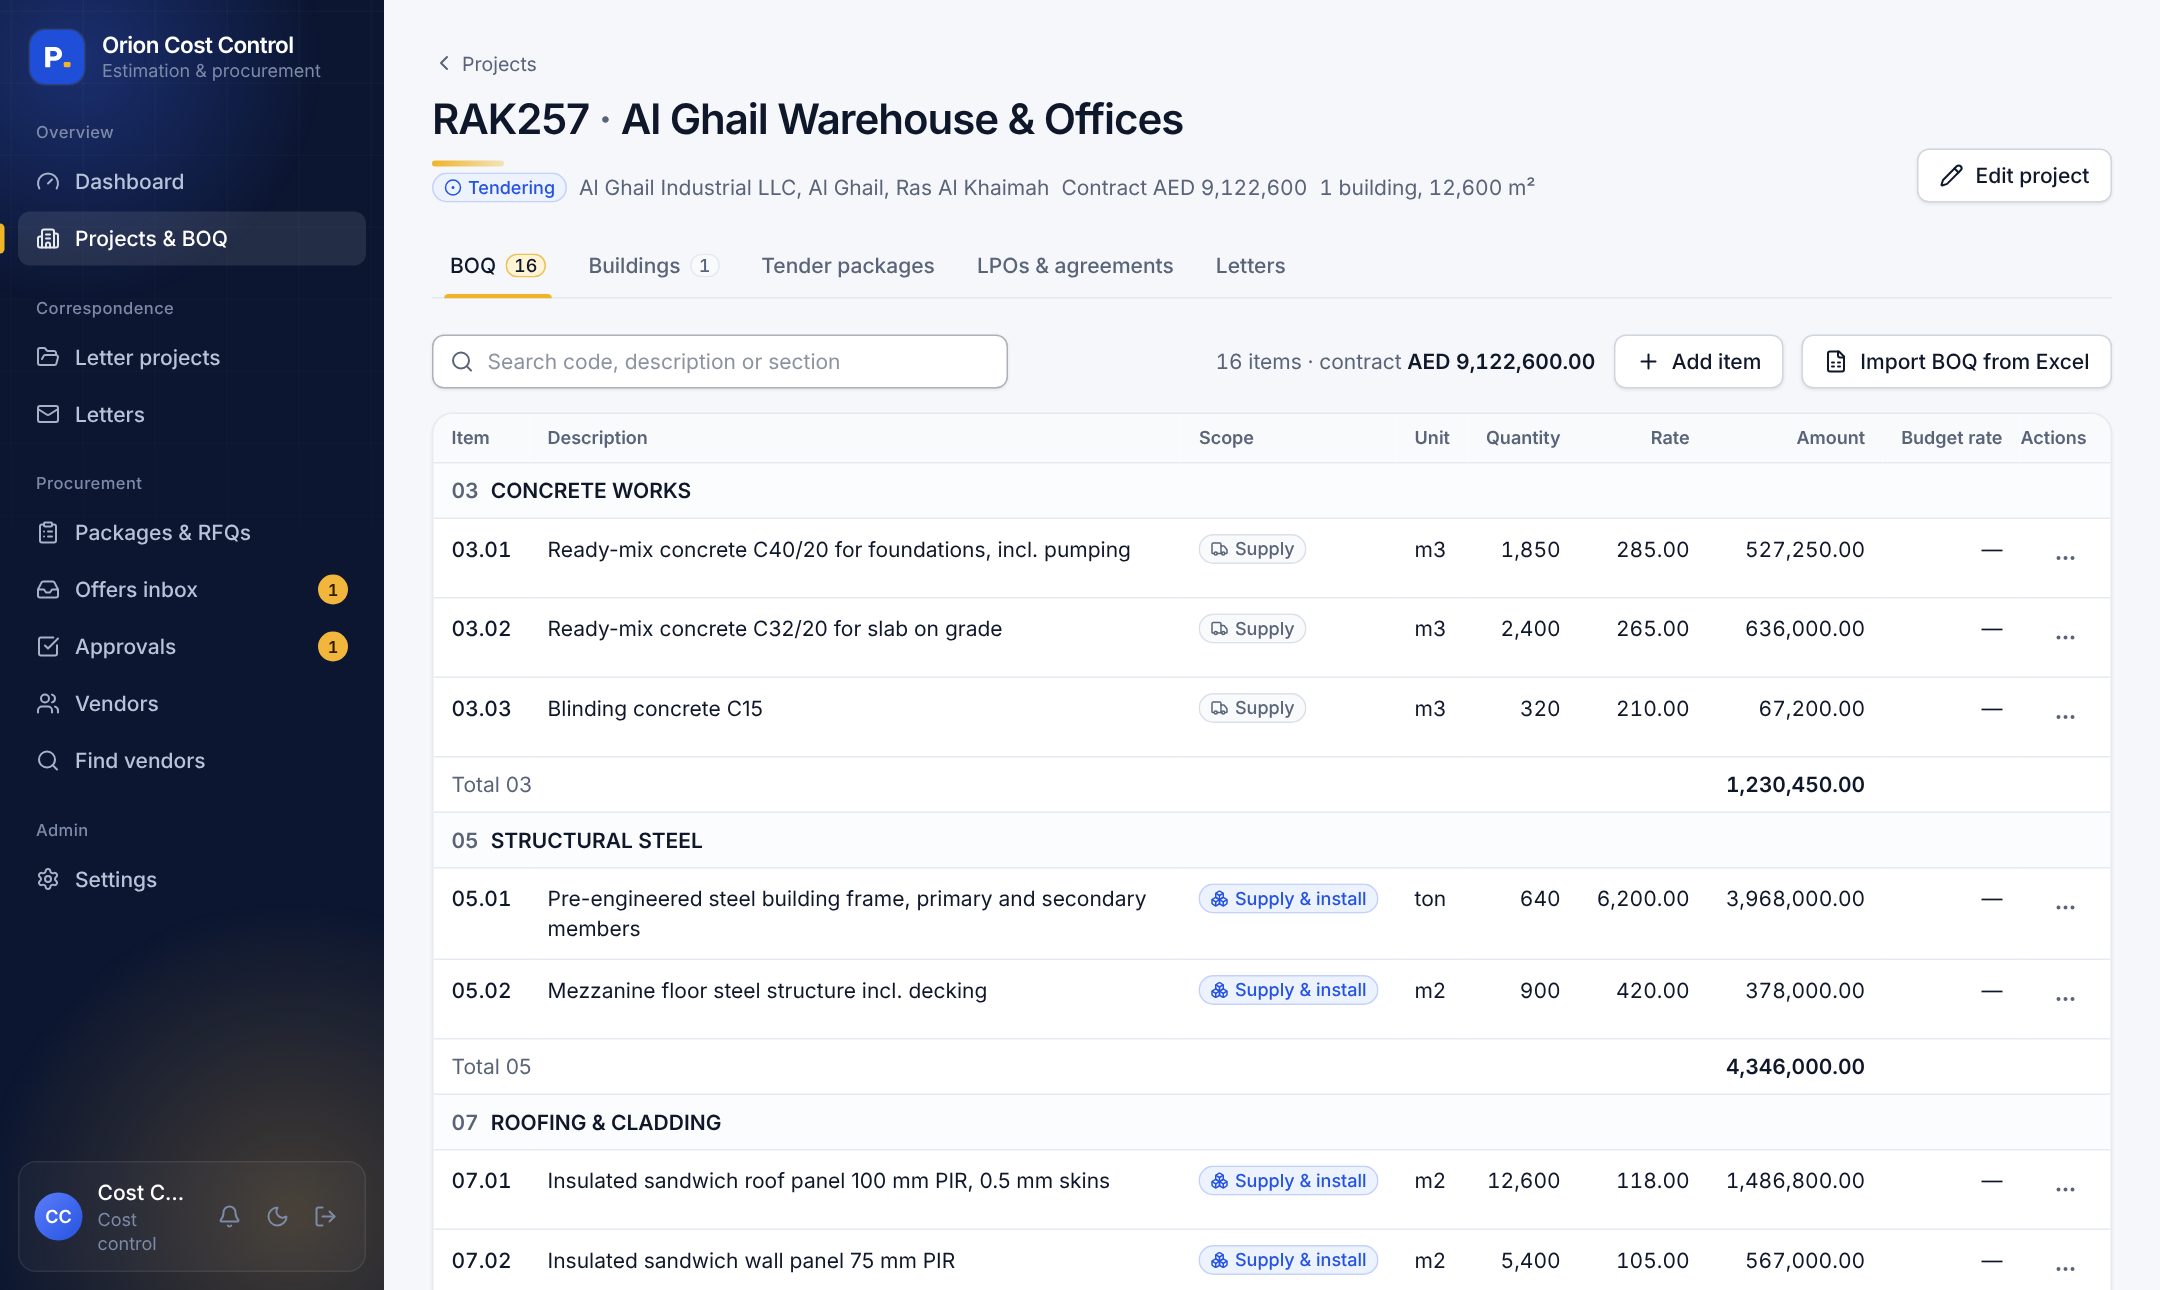Go to Letters in the sidebar

tap(192, 414)
